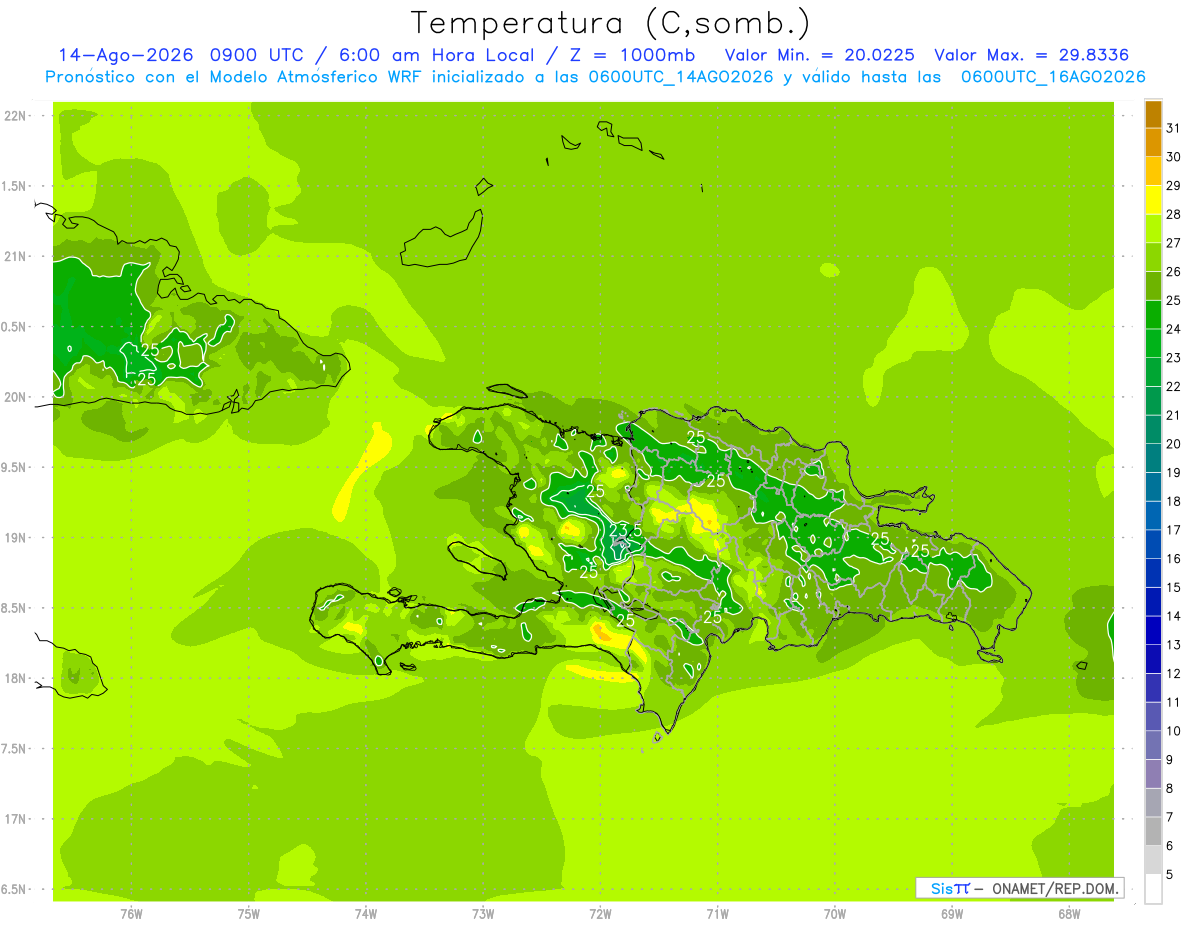Screen dimensions: 1200x927
Task: Click the initialization stamp "0600UTC_14AGO2026"
Action: pyautogui.click(x=681, y=77)
